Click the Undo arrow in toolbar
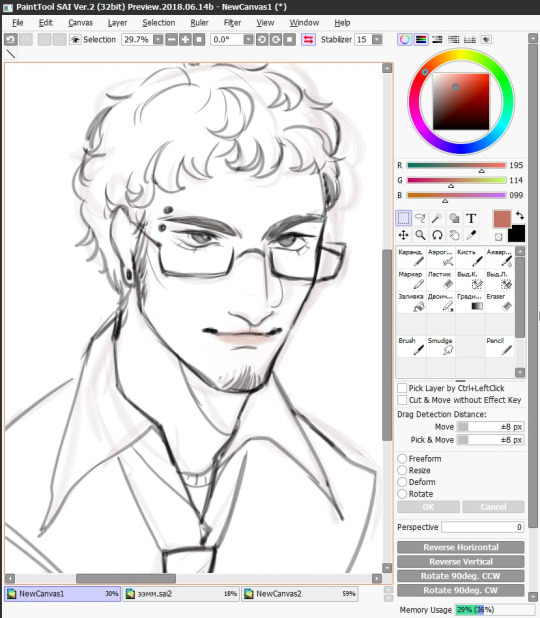The image size is (540, 618). [11, 39]
